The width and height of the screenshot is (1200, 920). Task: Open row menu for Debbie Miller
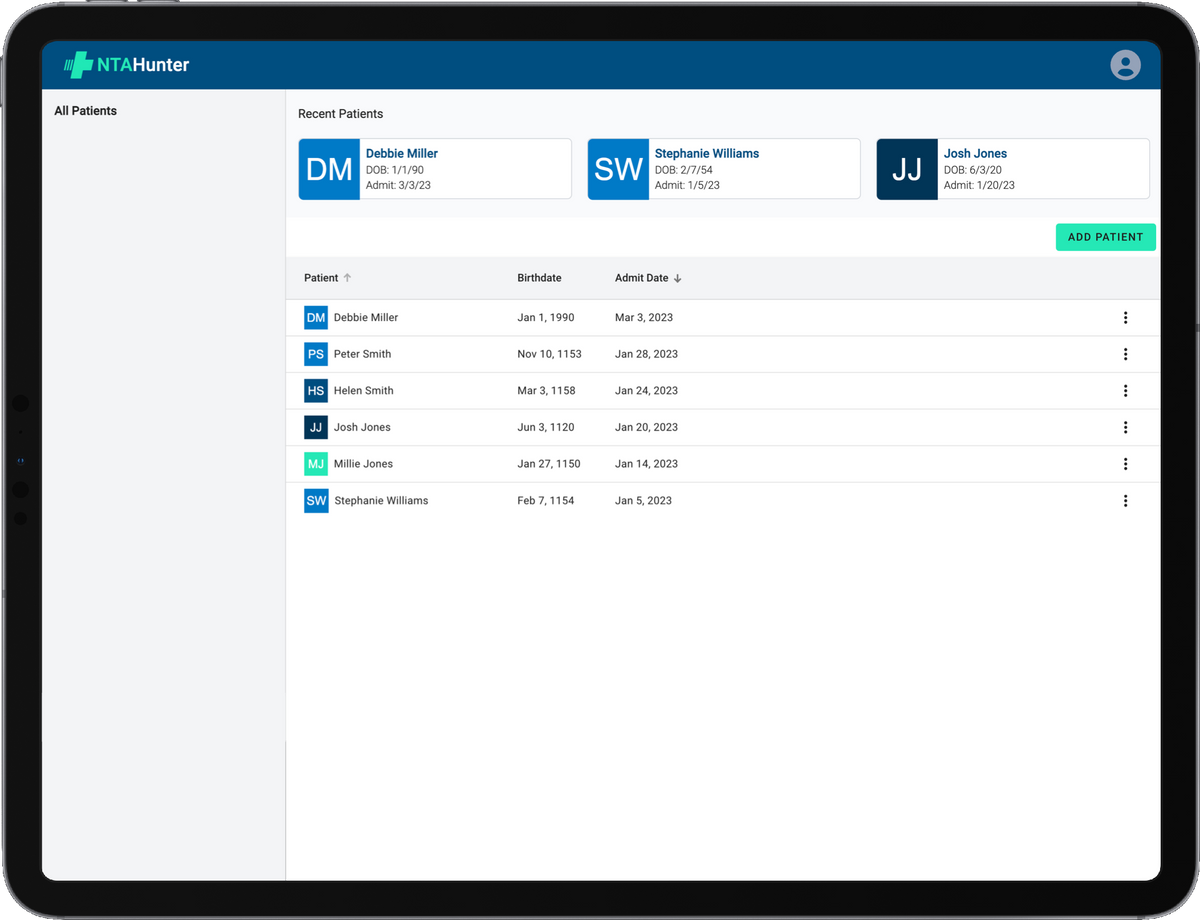click(x=1125, y=318)
